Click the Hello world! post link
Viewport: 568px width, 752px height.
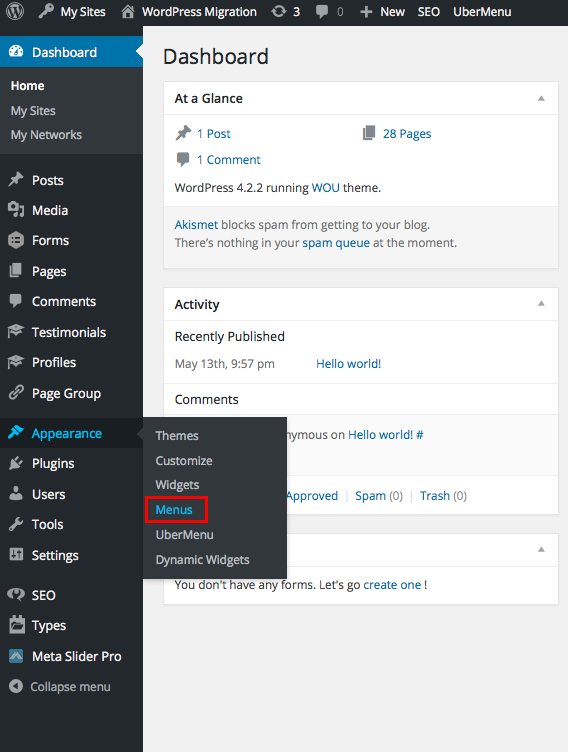coord(348,364)
